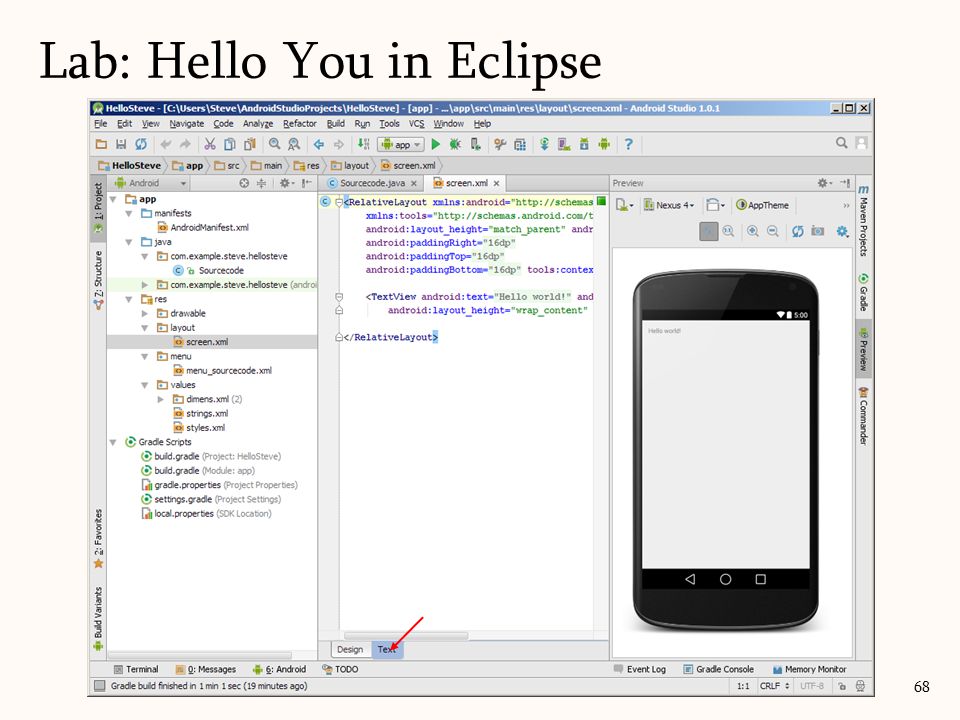Switch to the Sourcecode.java tab
Viewport: 960px width, 720px height.
point(372,183)
